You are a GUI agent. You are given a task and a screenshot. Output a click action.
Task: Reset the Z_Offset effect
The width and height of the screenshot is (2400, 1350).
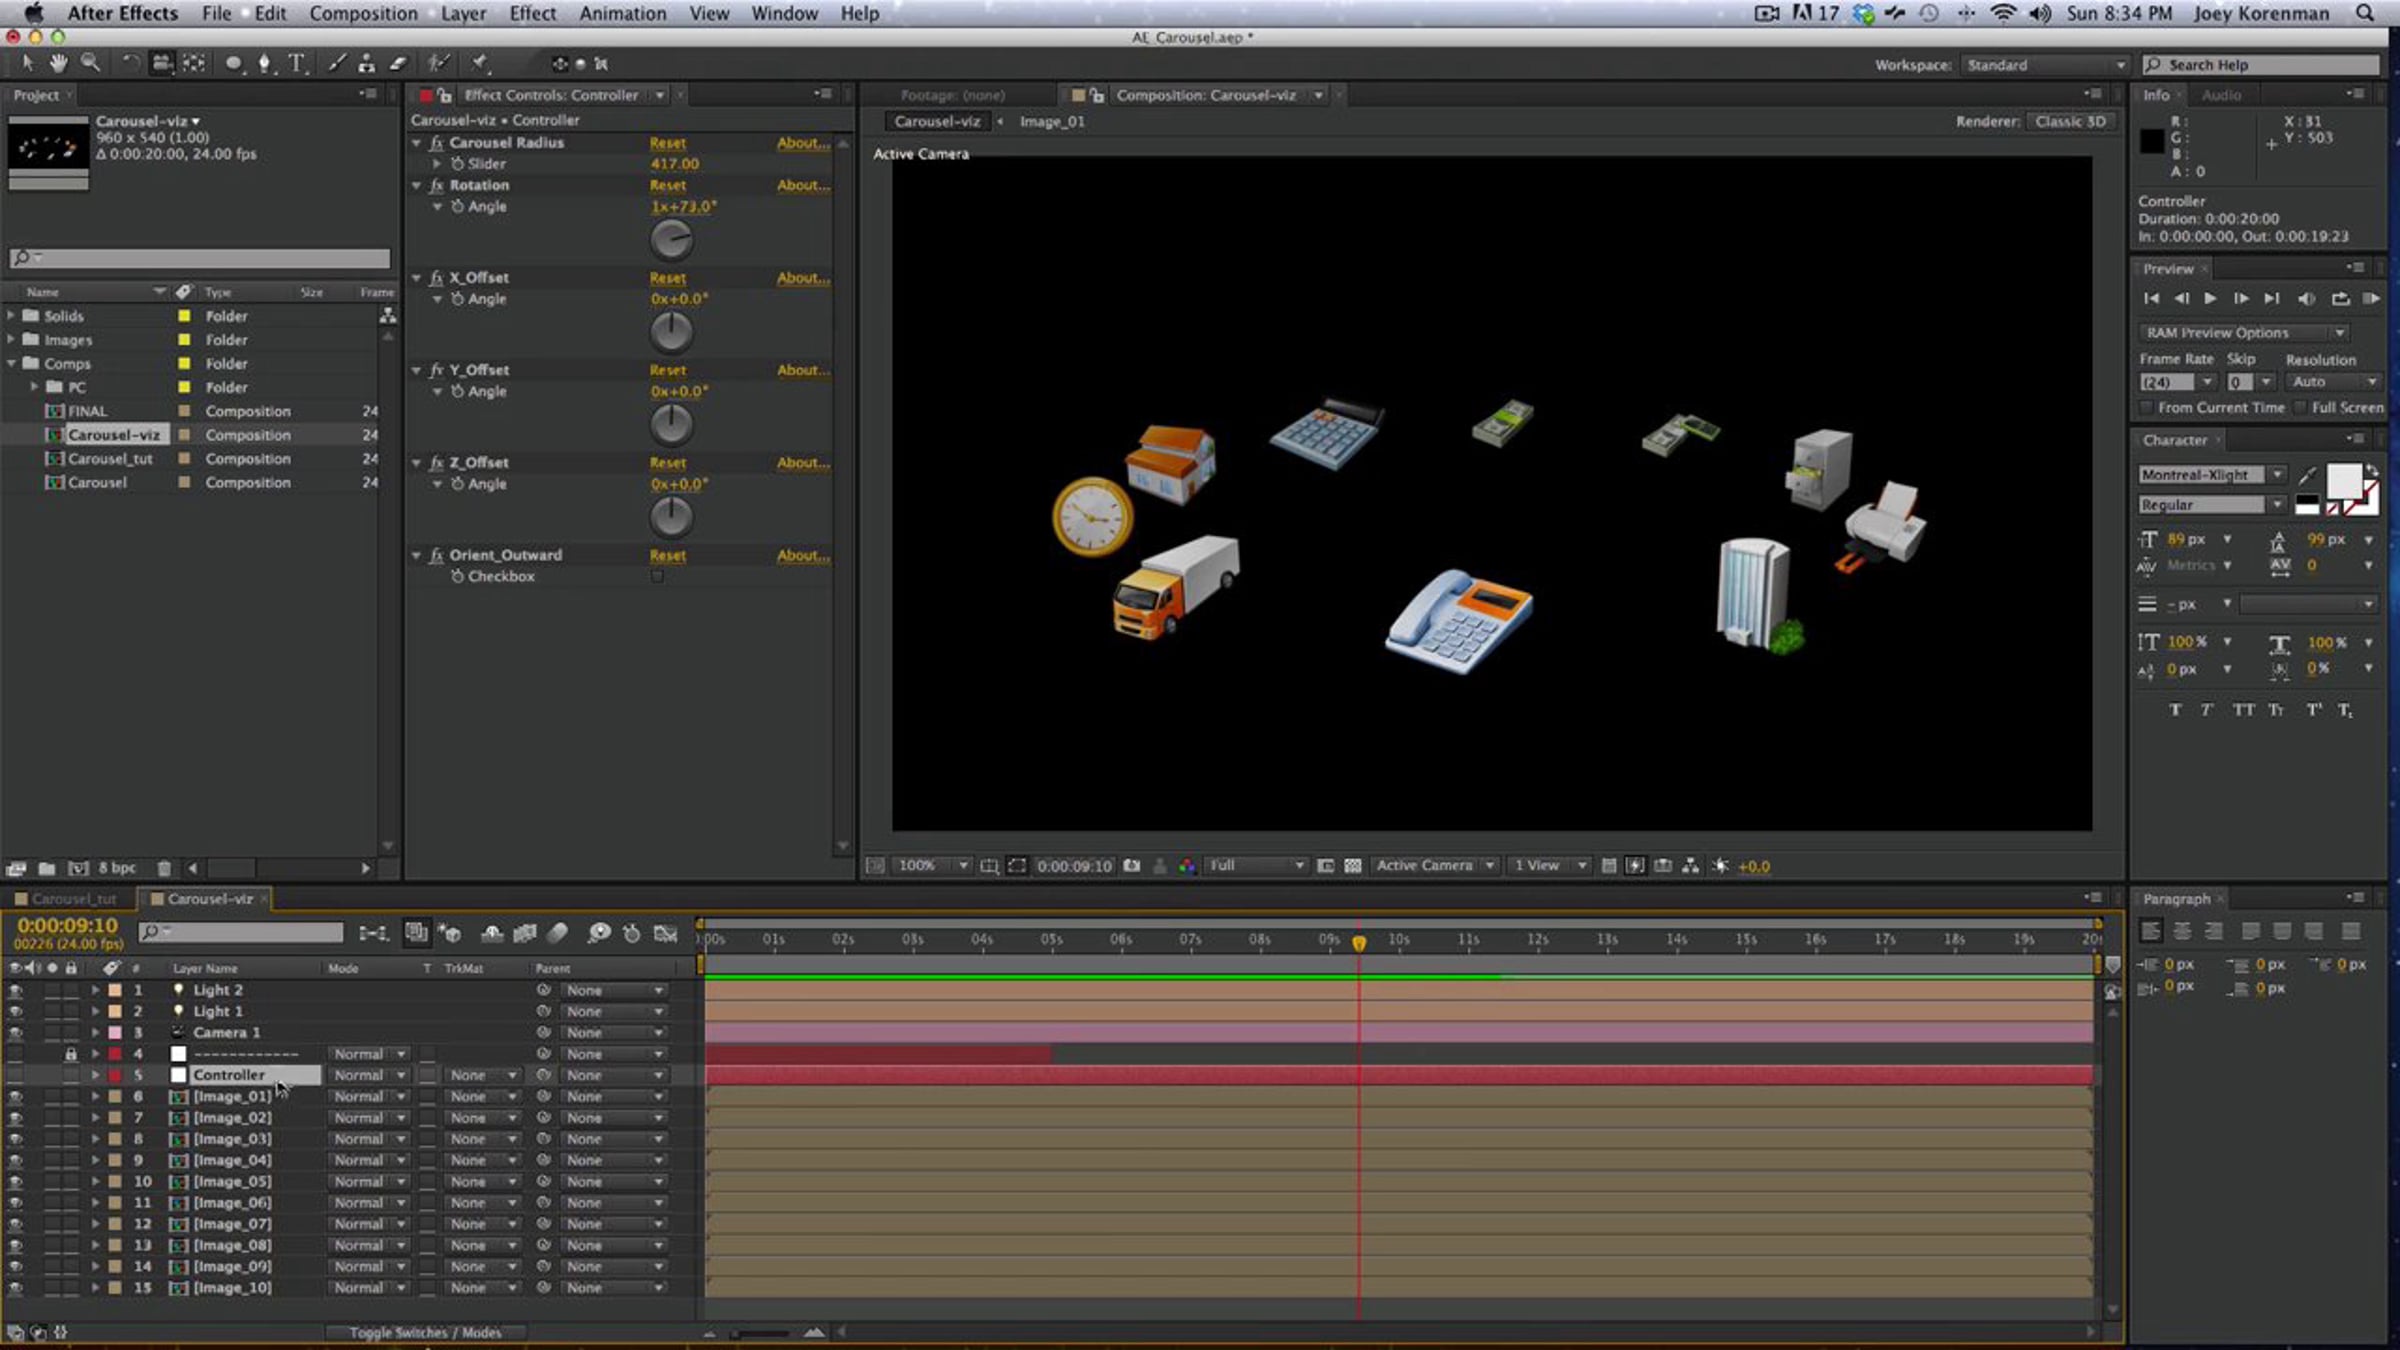[668, 463]
